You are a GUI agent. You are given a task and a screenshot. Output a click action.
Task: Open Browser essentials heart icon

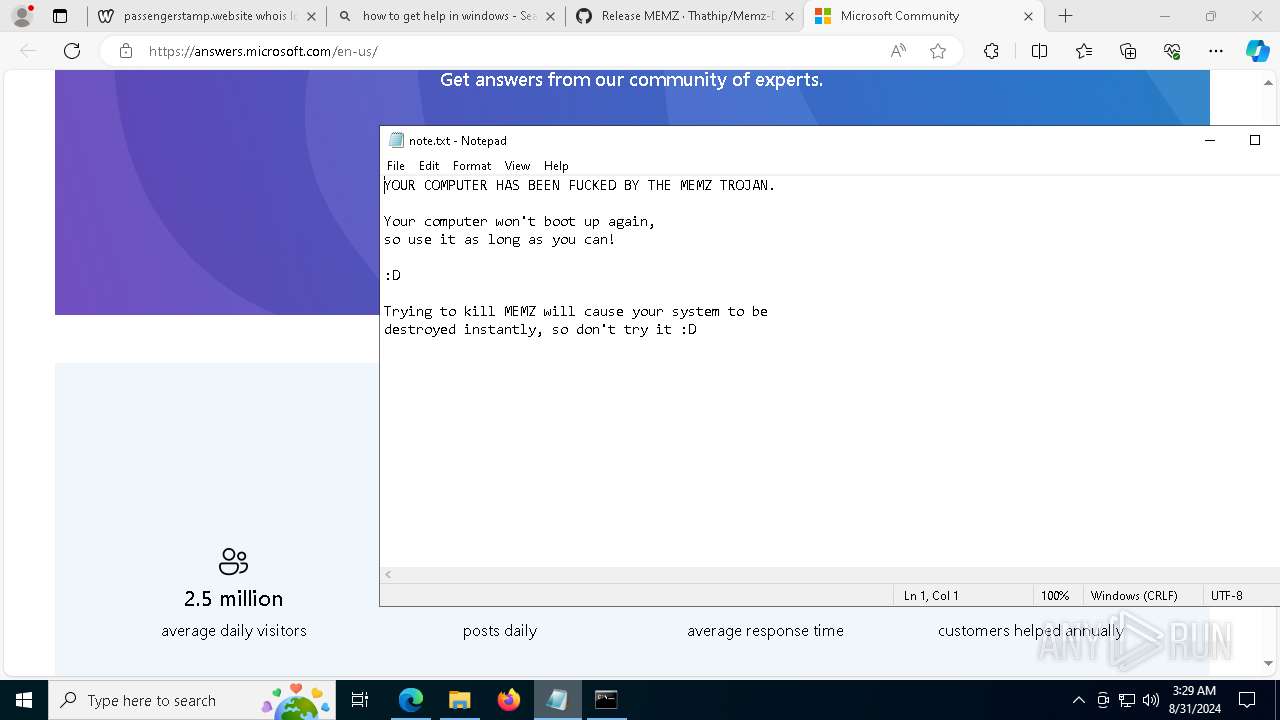[x=1172, y=51]
